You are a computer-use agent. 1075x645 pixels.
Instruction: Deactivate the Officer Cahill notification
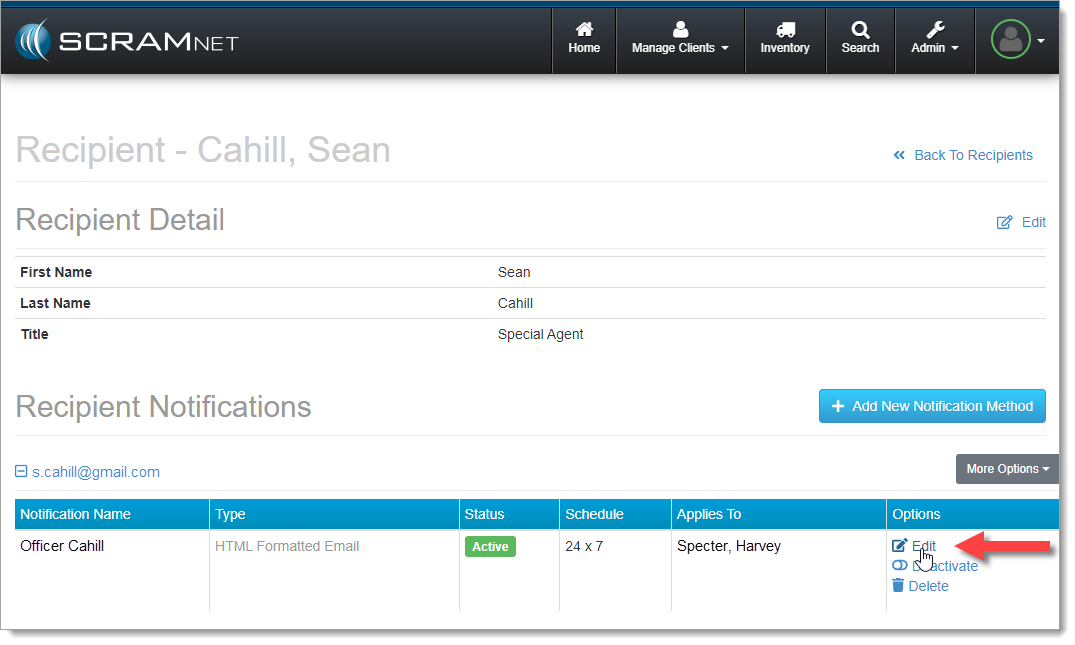click(944, 566)
